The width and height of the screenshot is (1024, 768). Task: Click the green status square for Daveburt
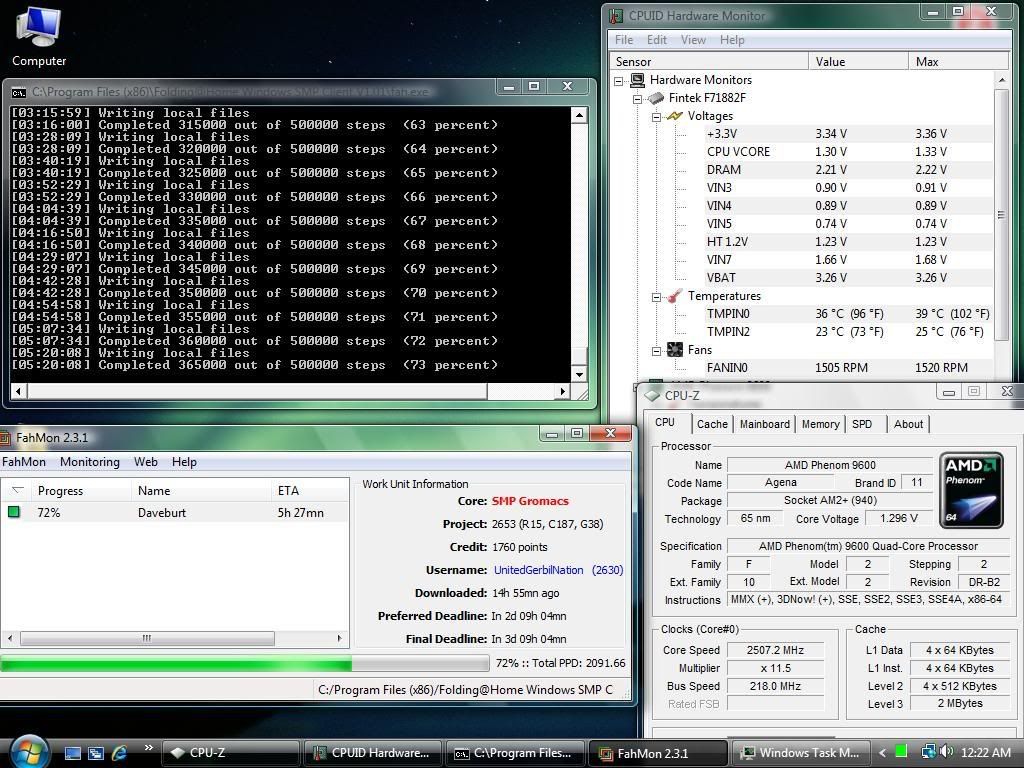(14, 512)
